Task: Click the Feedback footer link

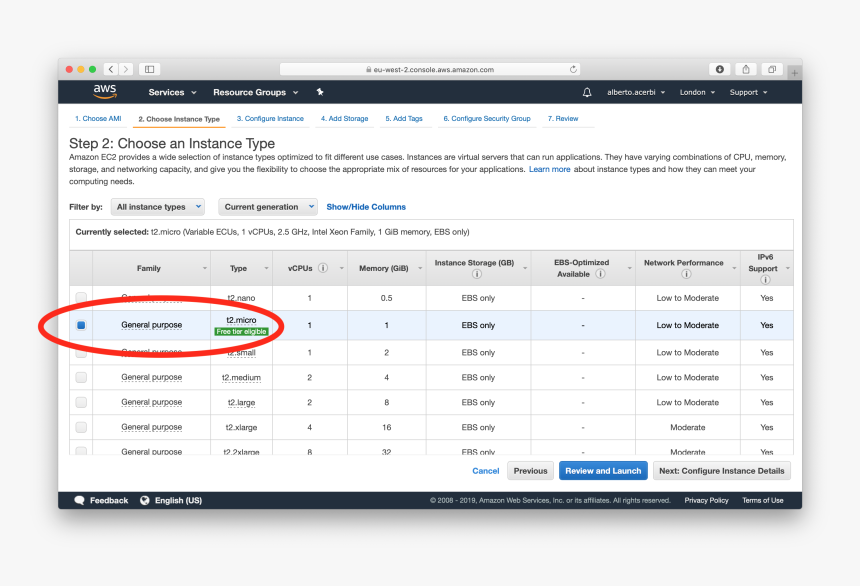Action: click(x=109, y=500)
